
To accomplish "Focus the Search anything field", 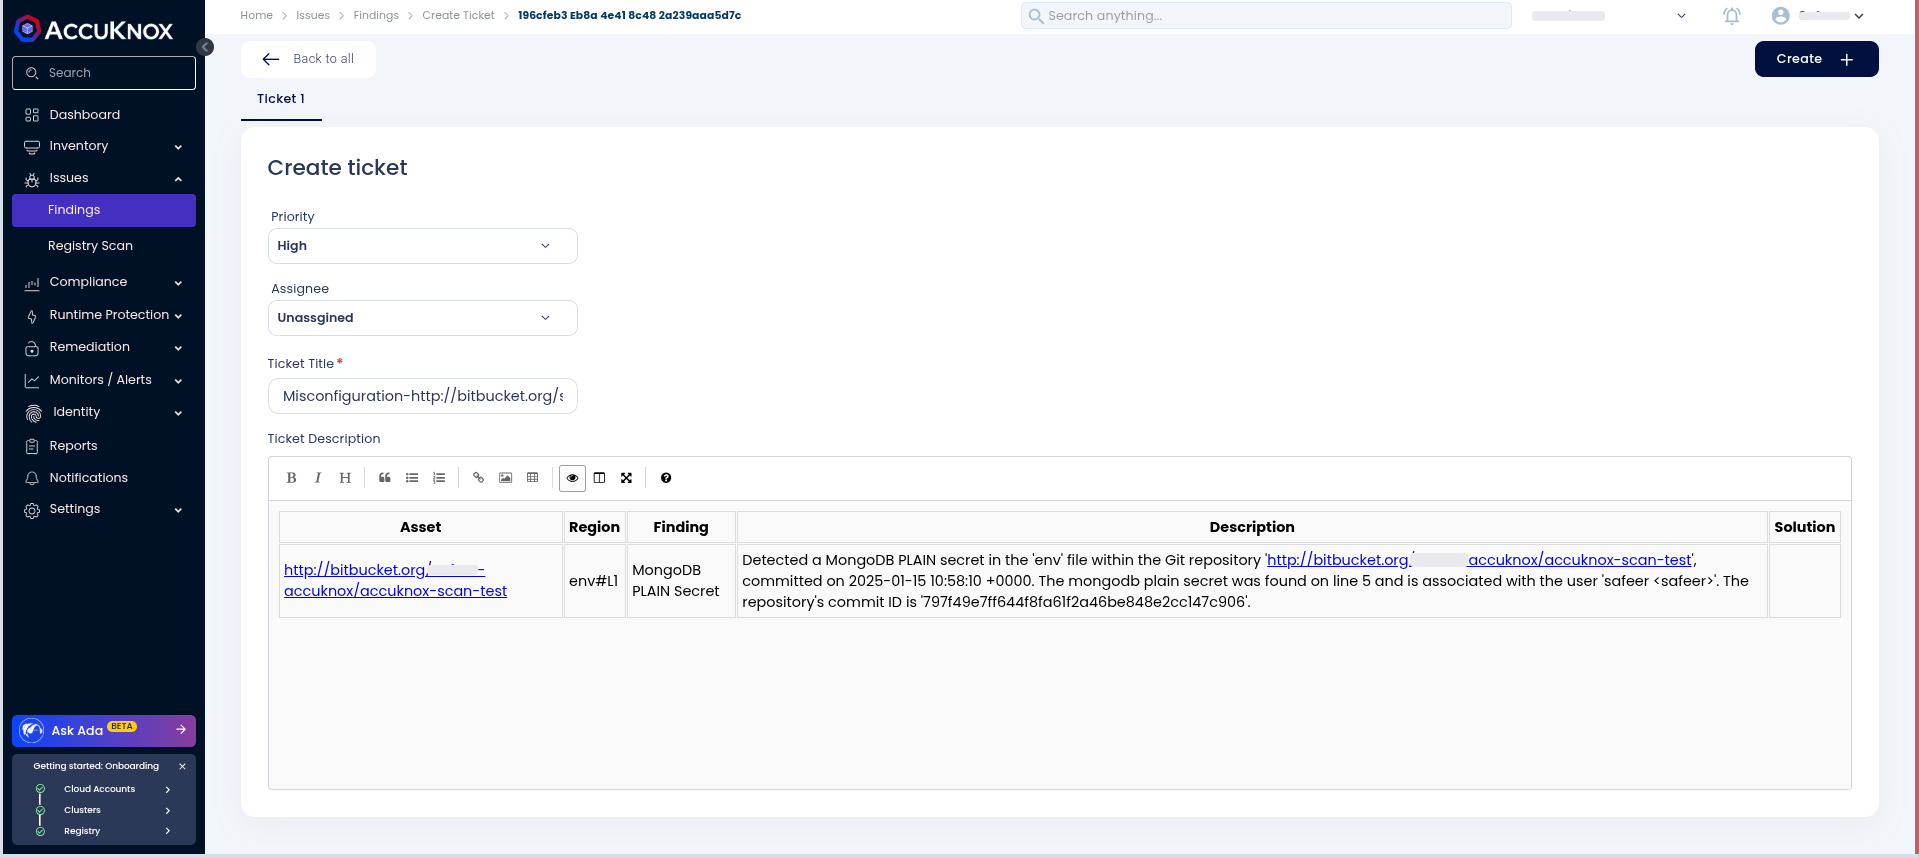I will (1266, 16).
